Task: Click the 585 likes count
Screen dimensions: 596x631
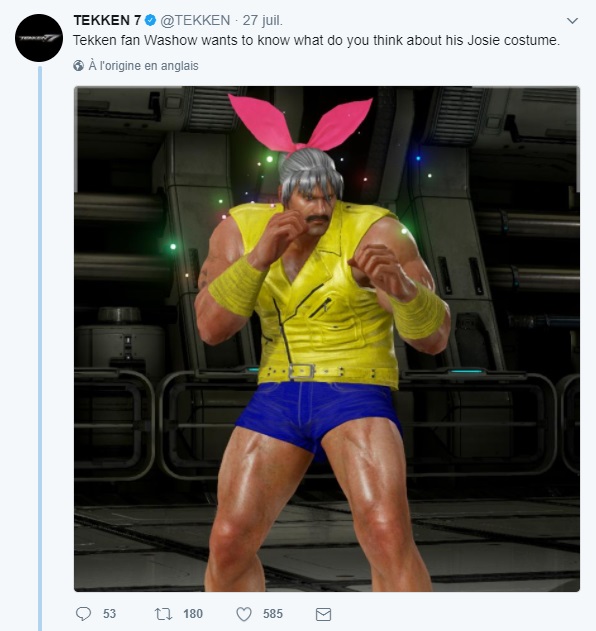Action: click(x=273, y=614)
